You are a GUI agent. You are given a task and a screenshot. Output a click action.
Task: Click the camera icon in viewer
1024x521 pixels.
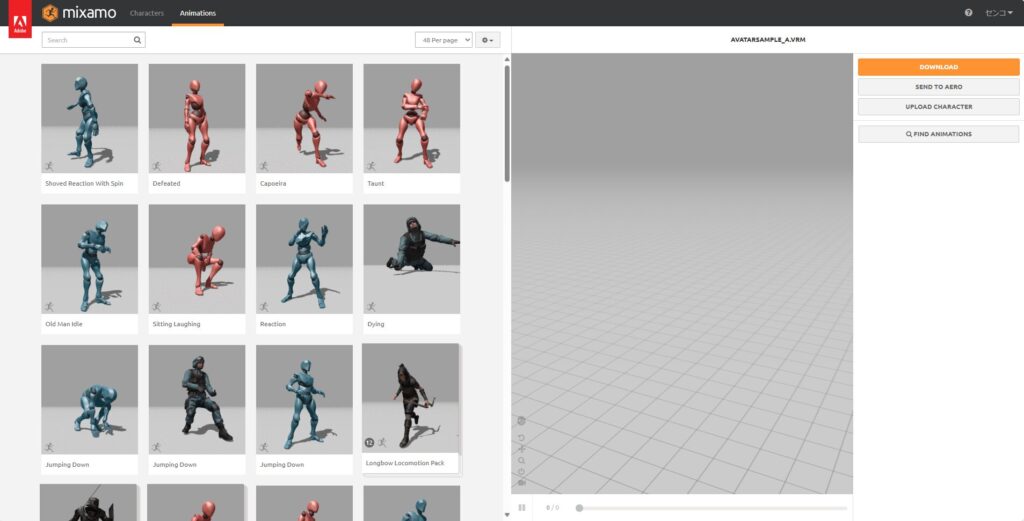pos(521,482)
